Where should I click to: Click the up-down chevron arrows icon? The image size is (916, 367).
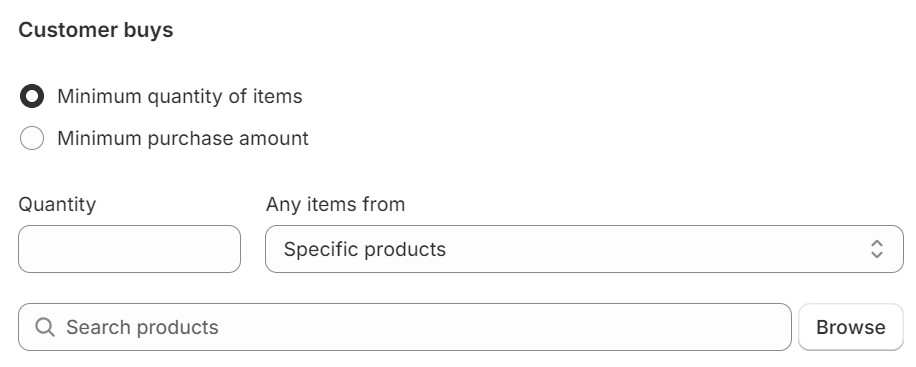pyautogui.click(x=876, y=249)
